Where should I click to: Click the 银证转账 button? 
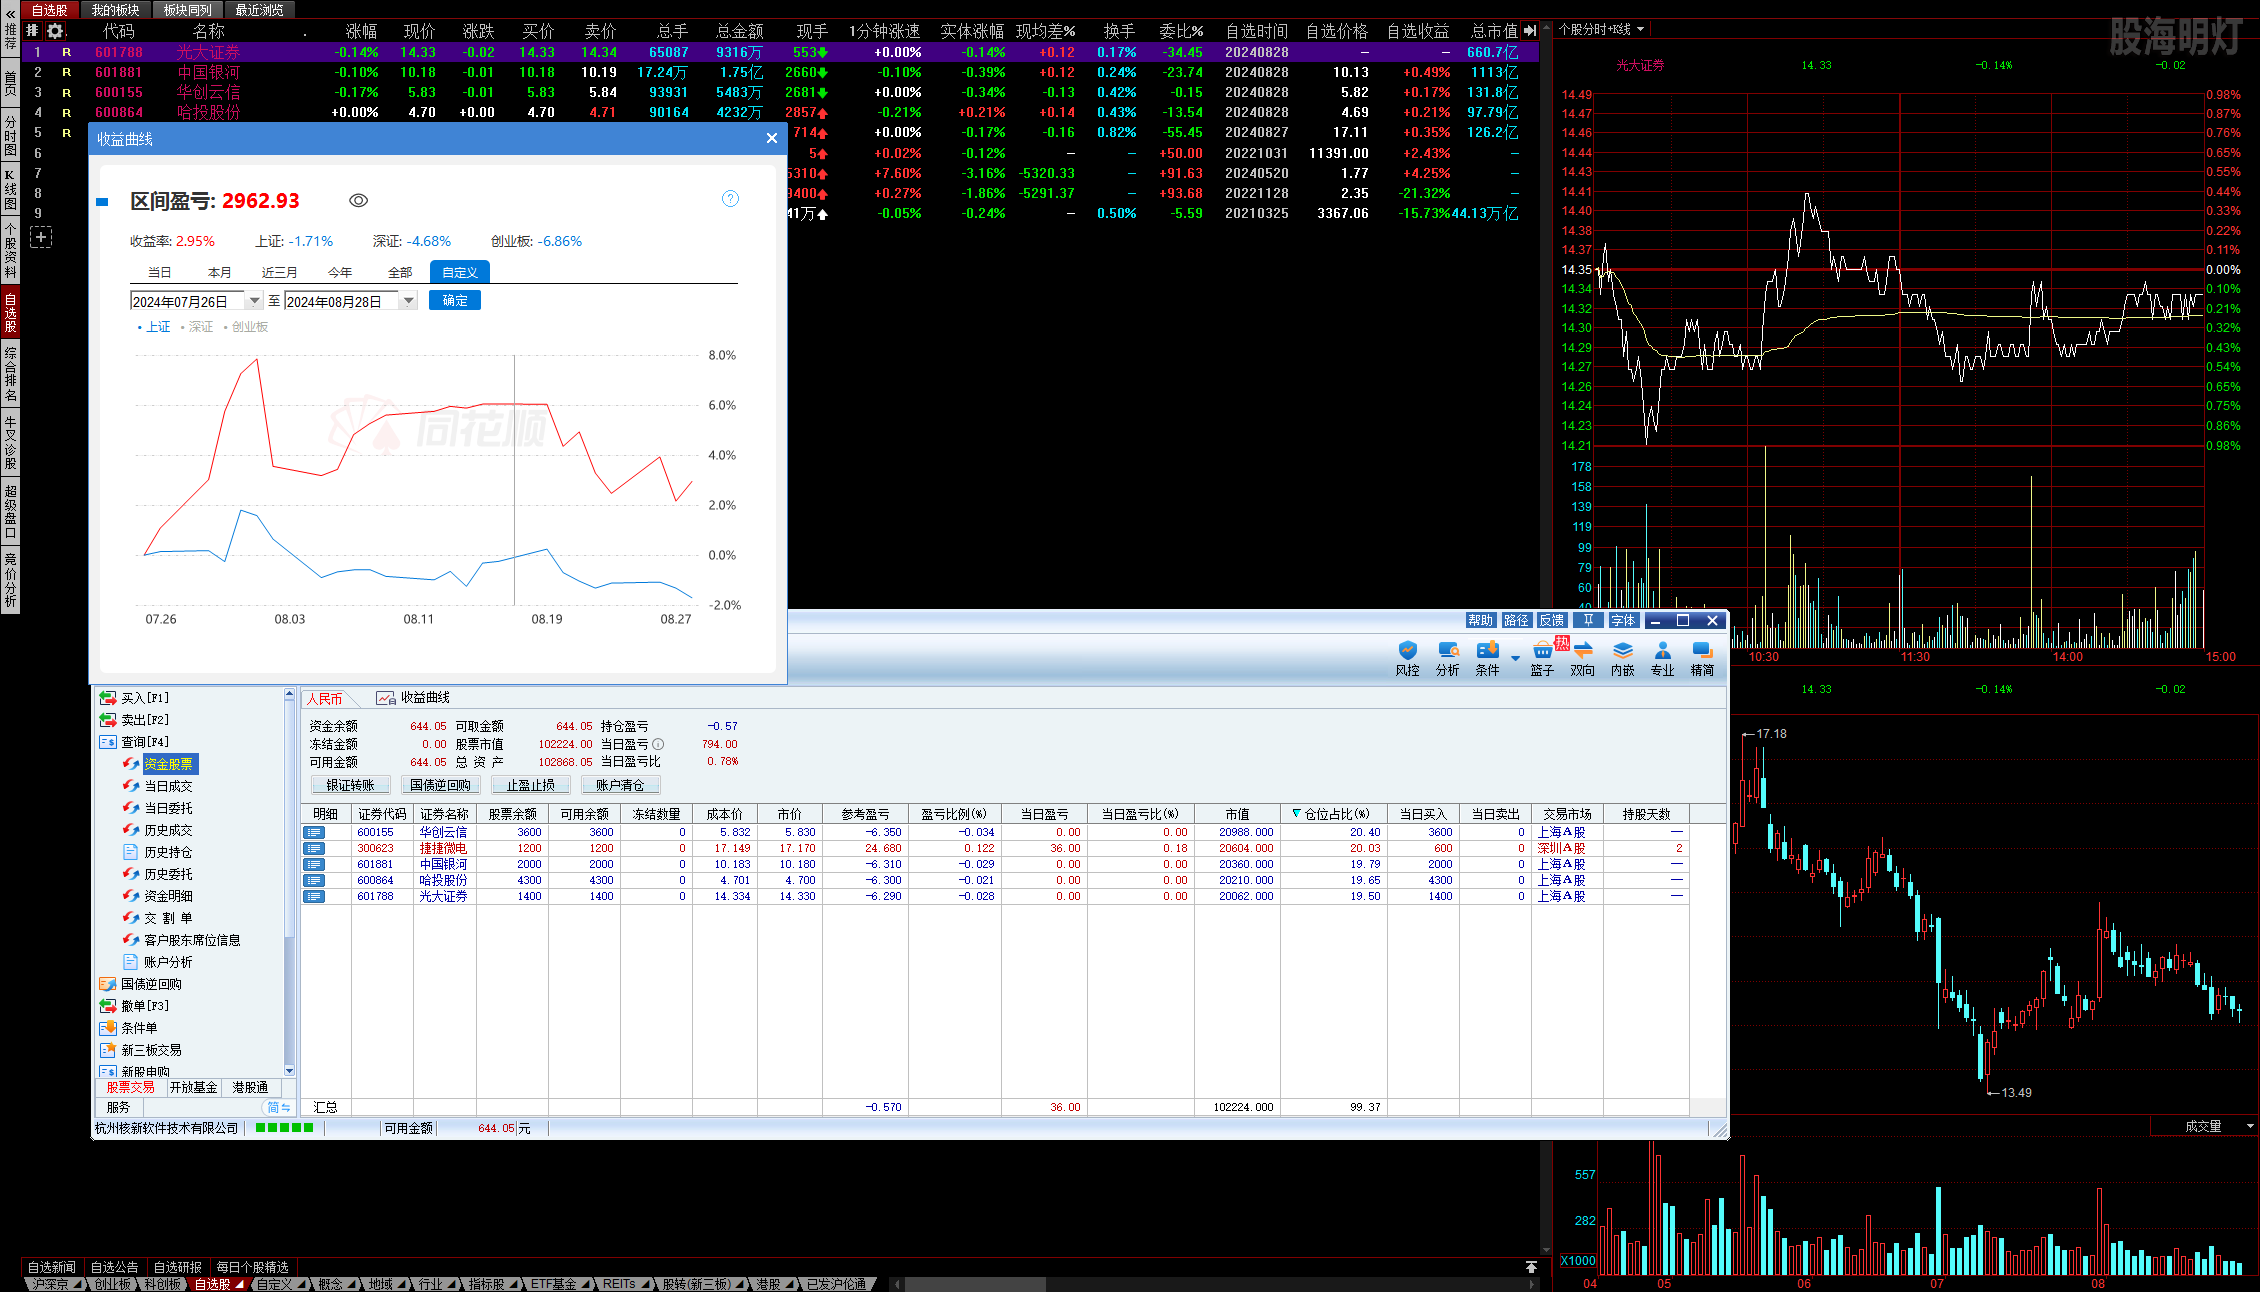click(350, 785)
